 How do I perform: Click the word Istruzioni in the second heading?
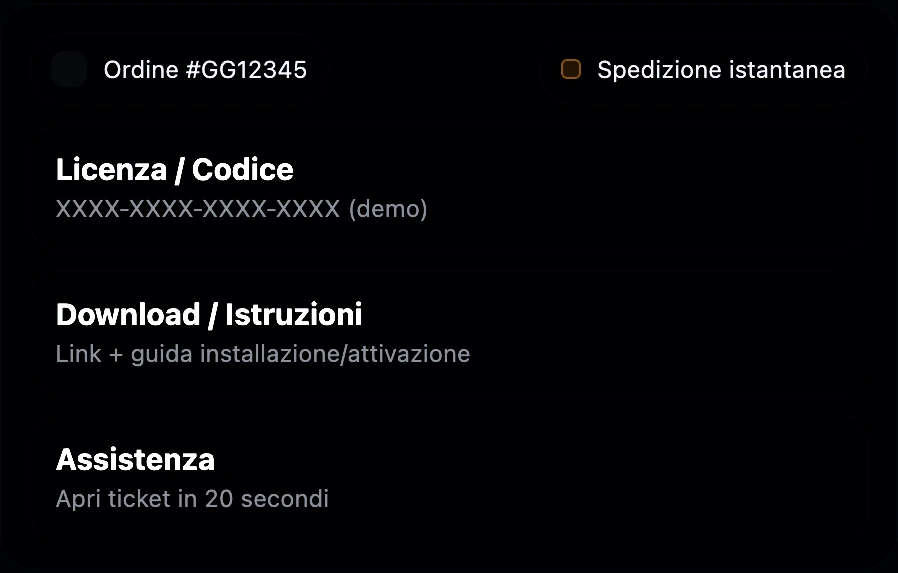point(294,315)
